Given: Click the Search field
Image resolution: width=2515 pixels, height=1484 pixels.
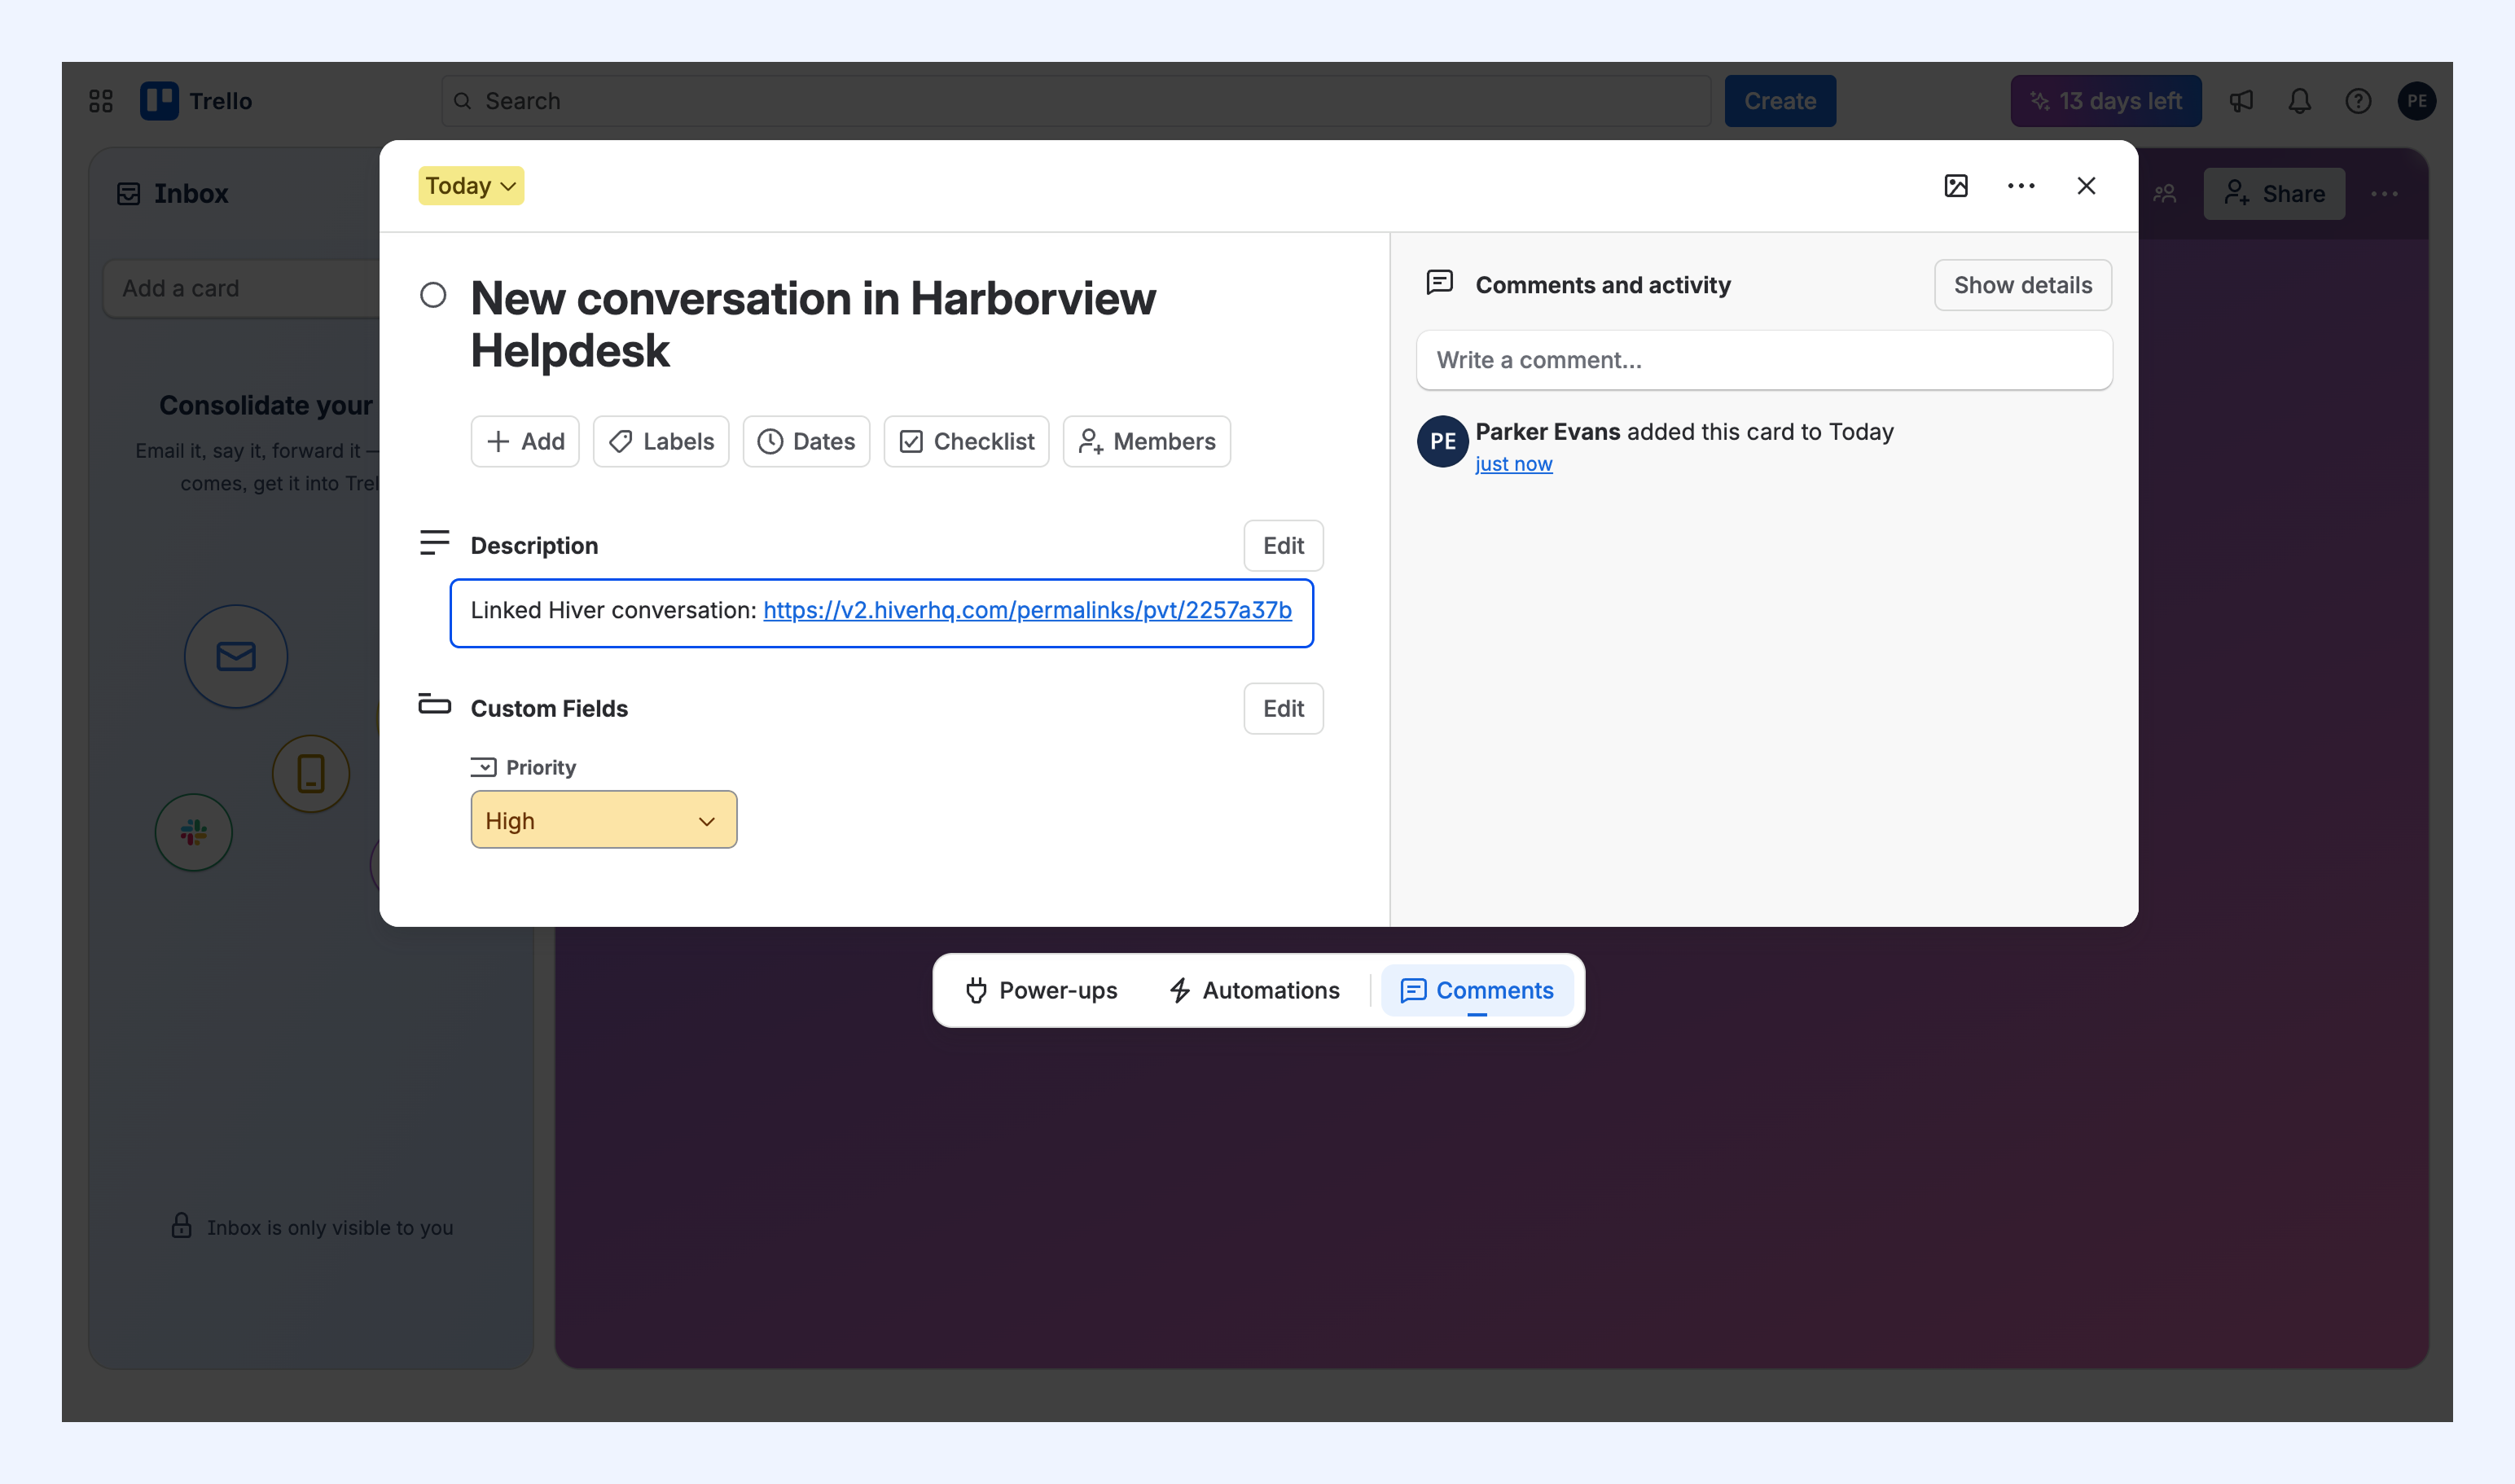Looking at the screenshot, I should [x=1076, y=101].
